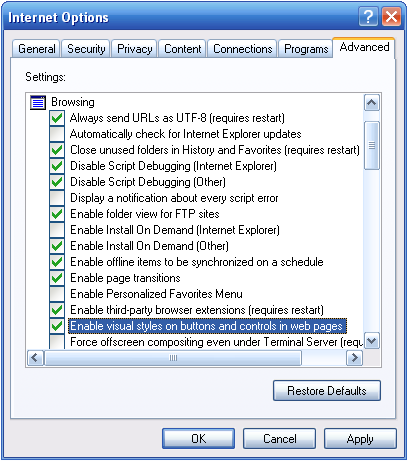Click the question mark help icon
This screenshot has height=461, width=408.
coord(368,16)
